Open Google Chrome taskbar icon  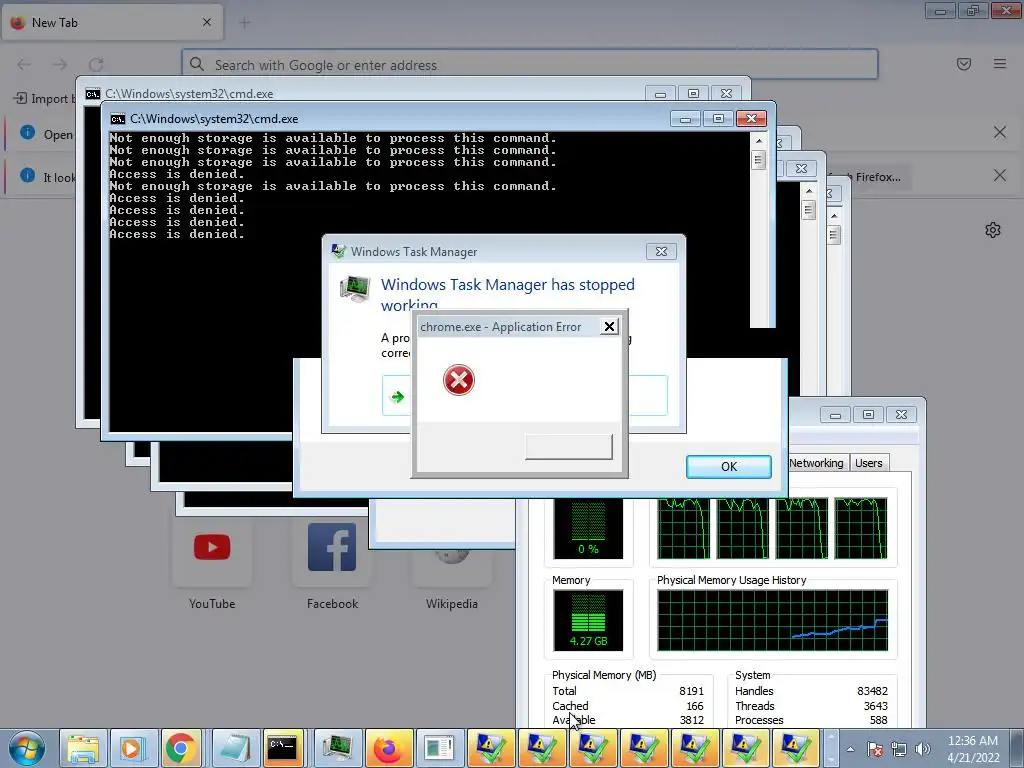click(181, 748)
